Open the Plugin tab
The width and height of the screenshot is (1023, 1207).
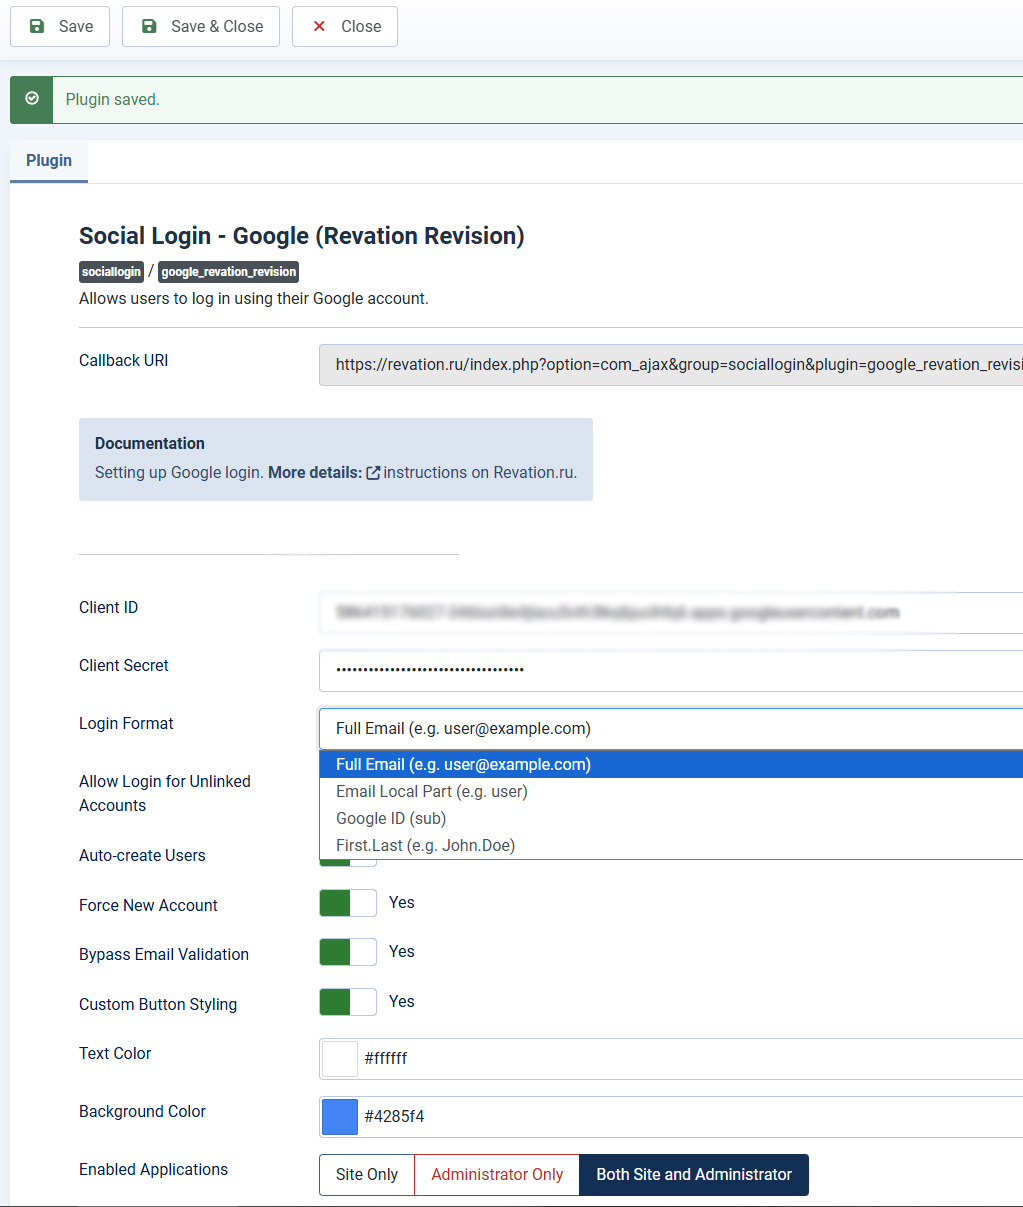click(49, 160)
